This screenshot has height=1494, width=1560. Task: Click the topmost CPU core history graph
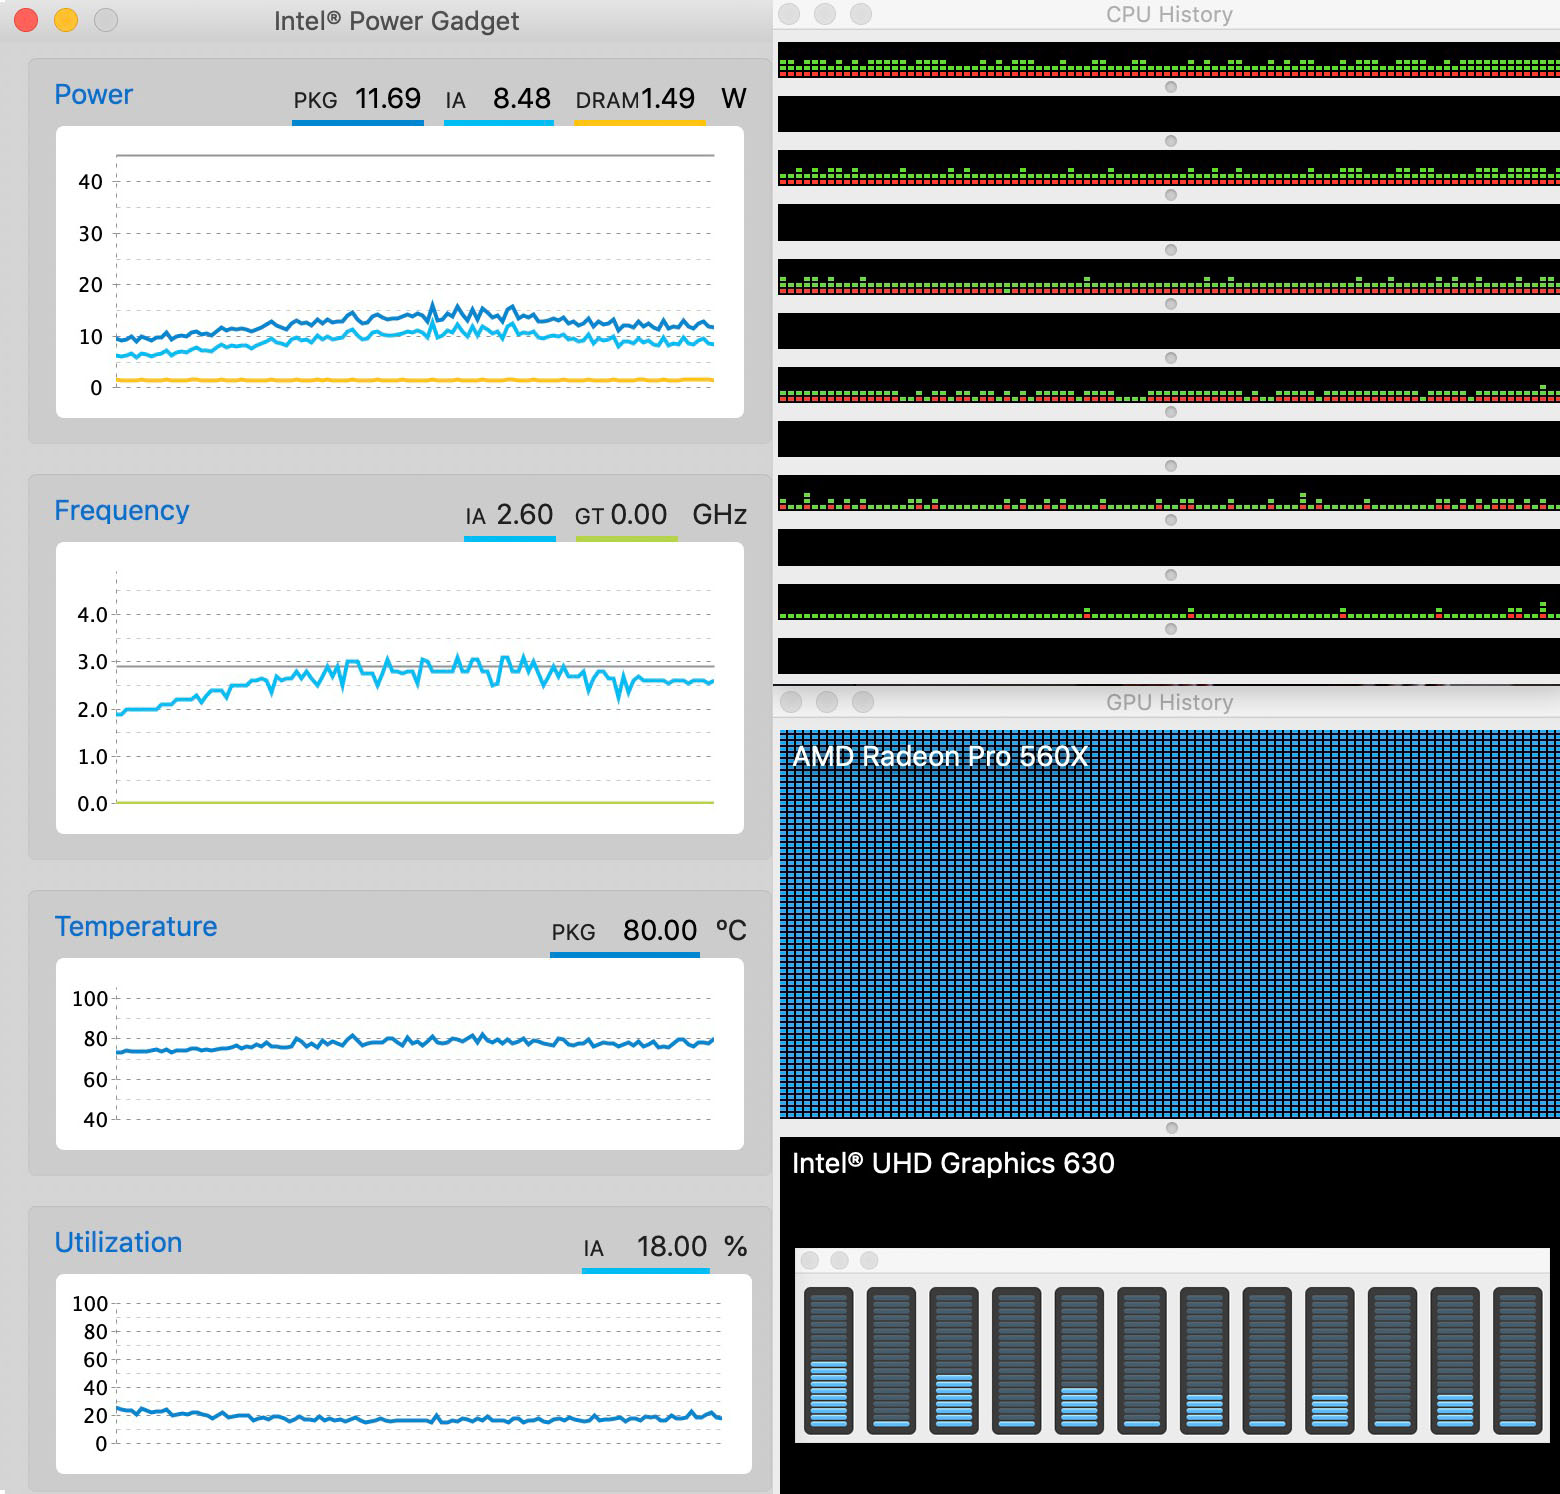point(1169,60)
